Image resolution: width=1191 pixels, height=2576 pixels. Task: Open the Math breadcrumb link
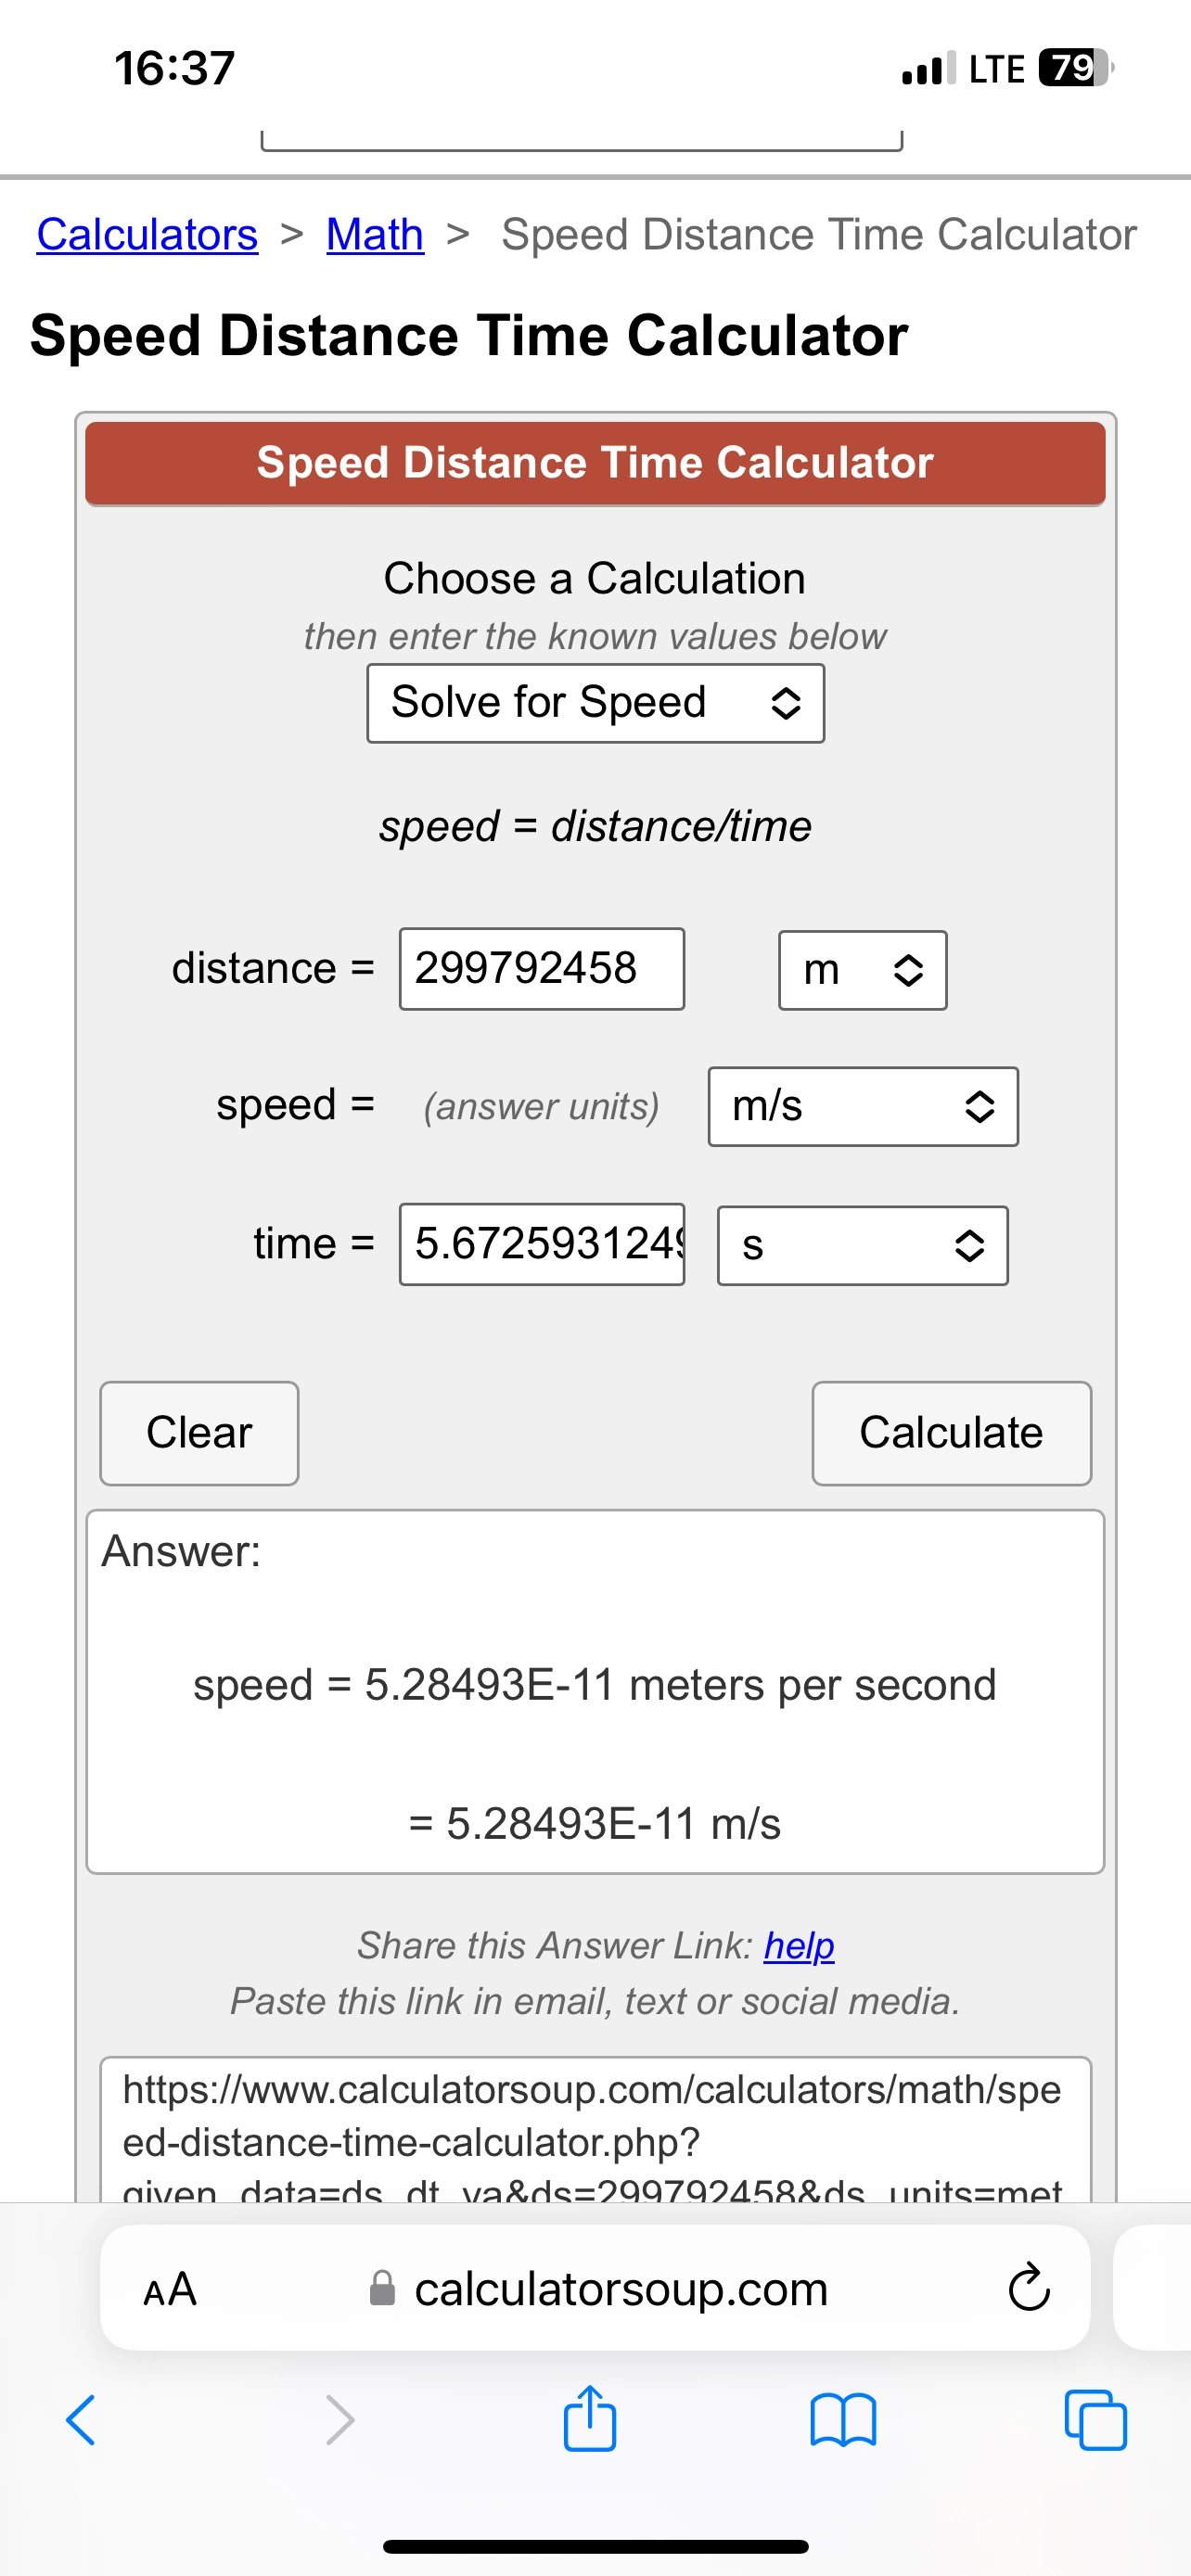(375, 235)
